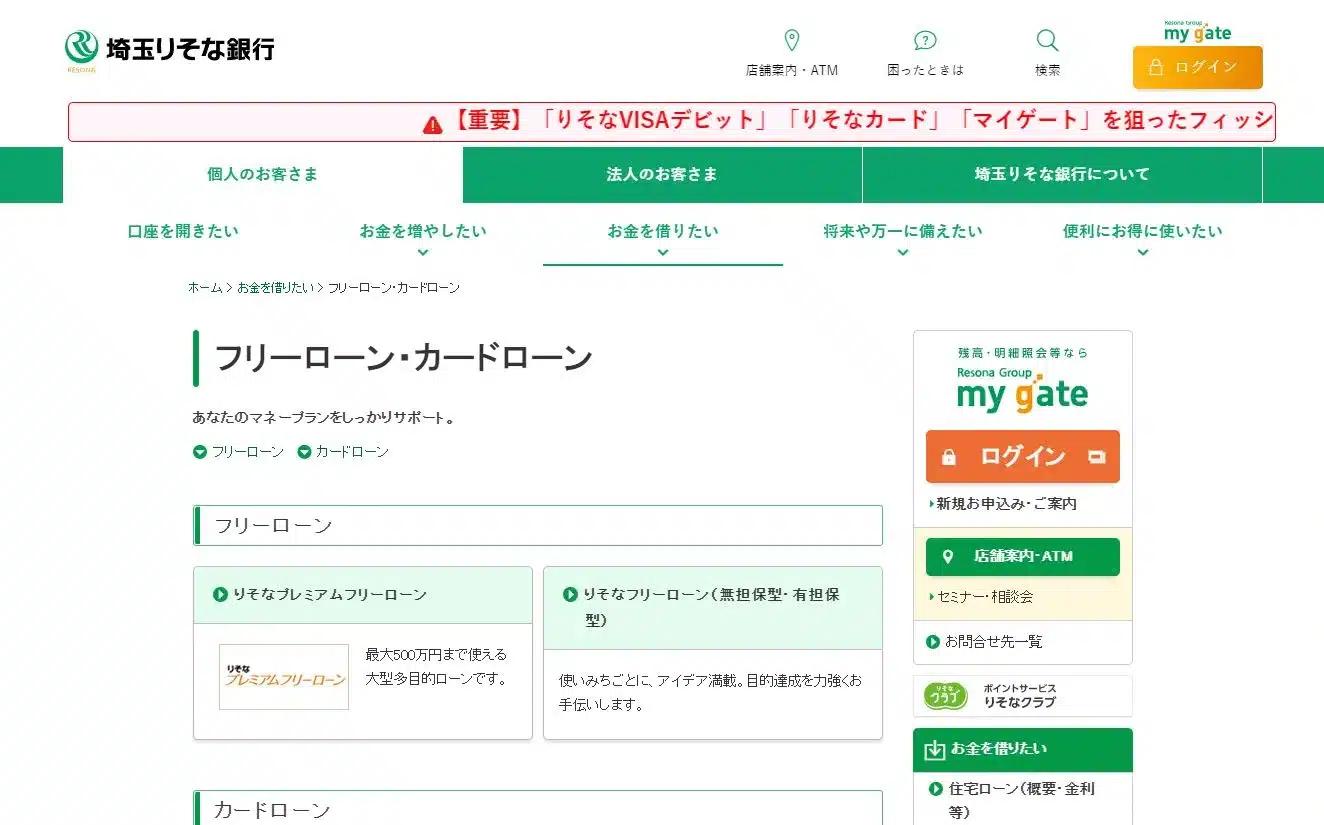
Task: Click the Saitama Resona Bank logo
Action: [169, 50]
